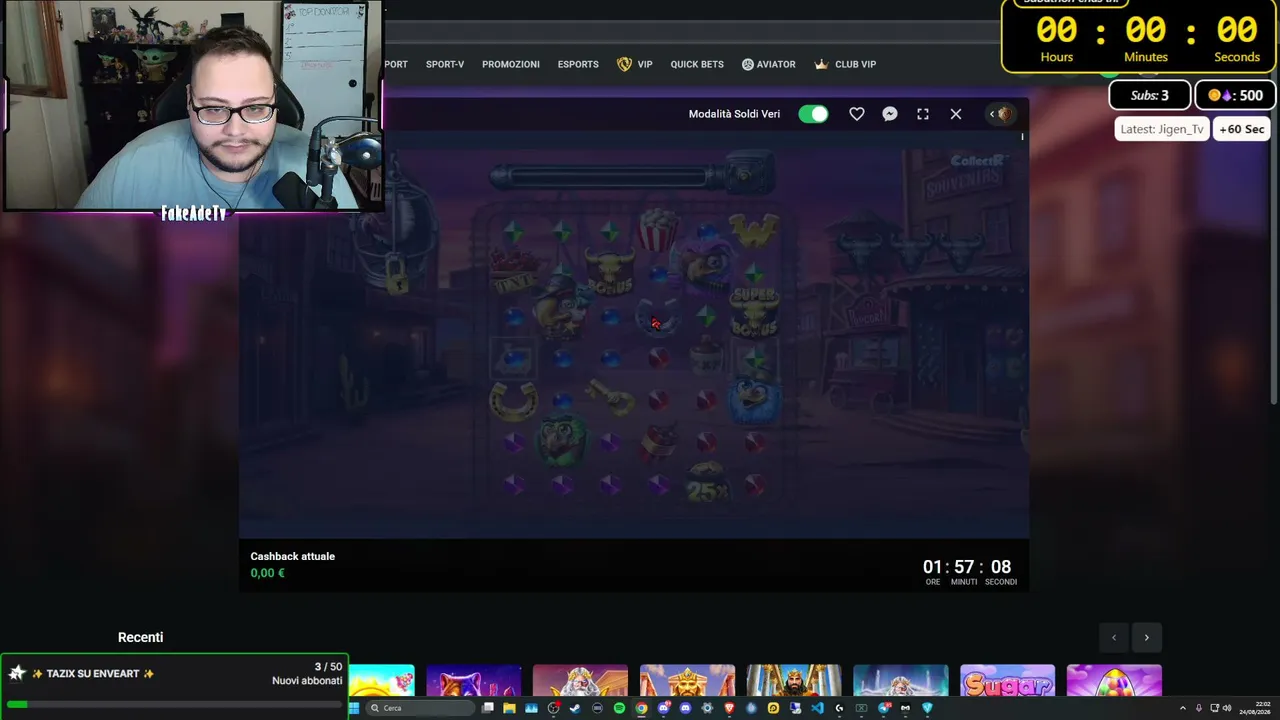Screen dimensions: 1280x720
Task: Switch to Google Chrome on the taskbar
Action: 641,708
